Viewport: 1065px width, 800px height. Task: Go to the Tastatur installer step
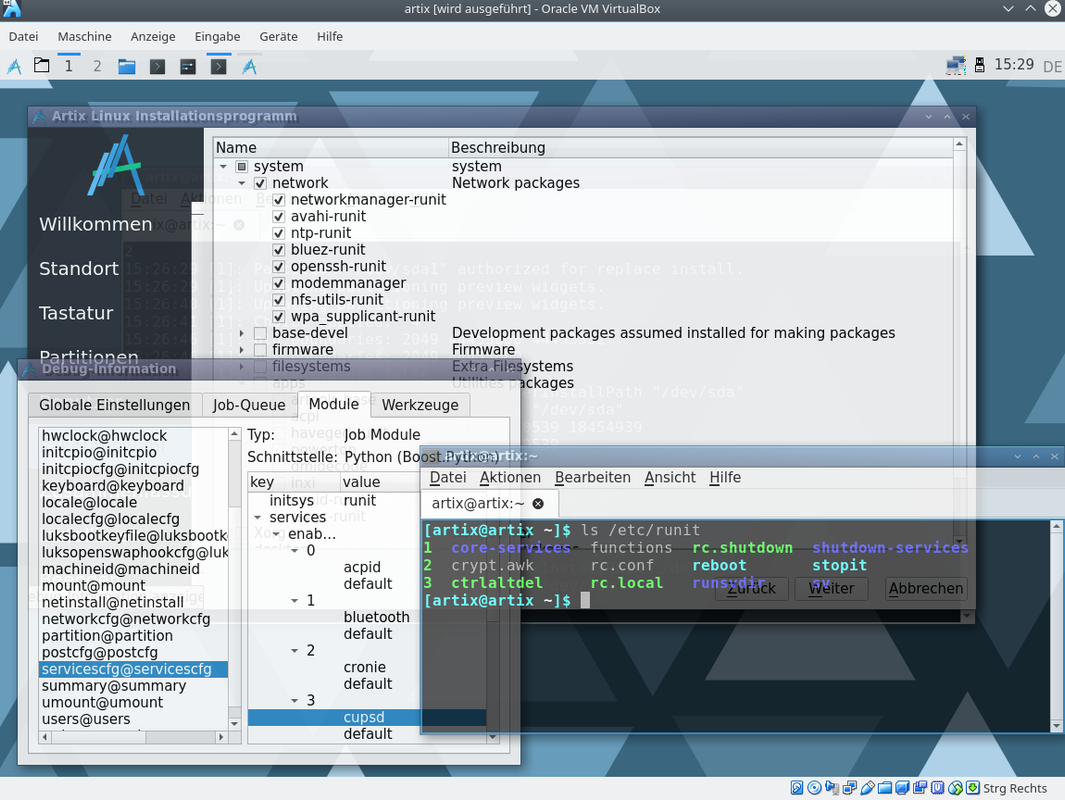point(76,313)
